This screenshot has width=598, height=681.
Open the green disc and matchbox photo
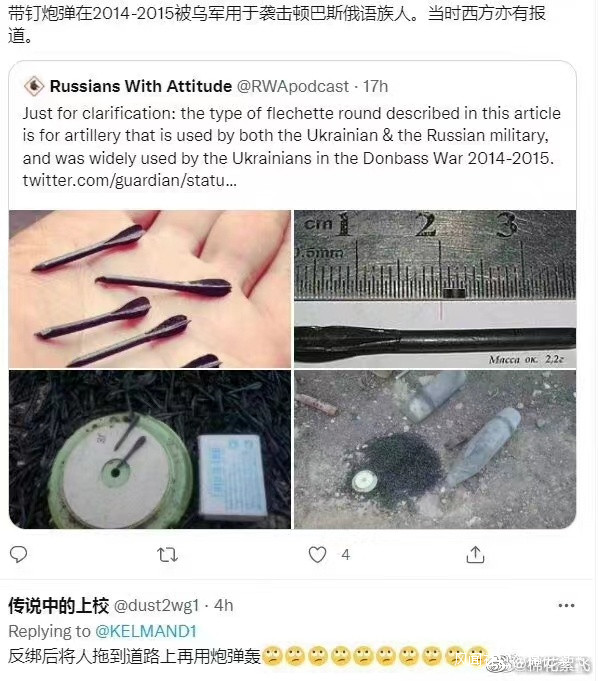(150, 450)
